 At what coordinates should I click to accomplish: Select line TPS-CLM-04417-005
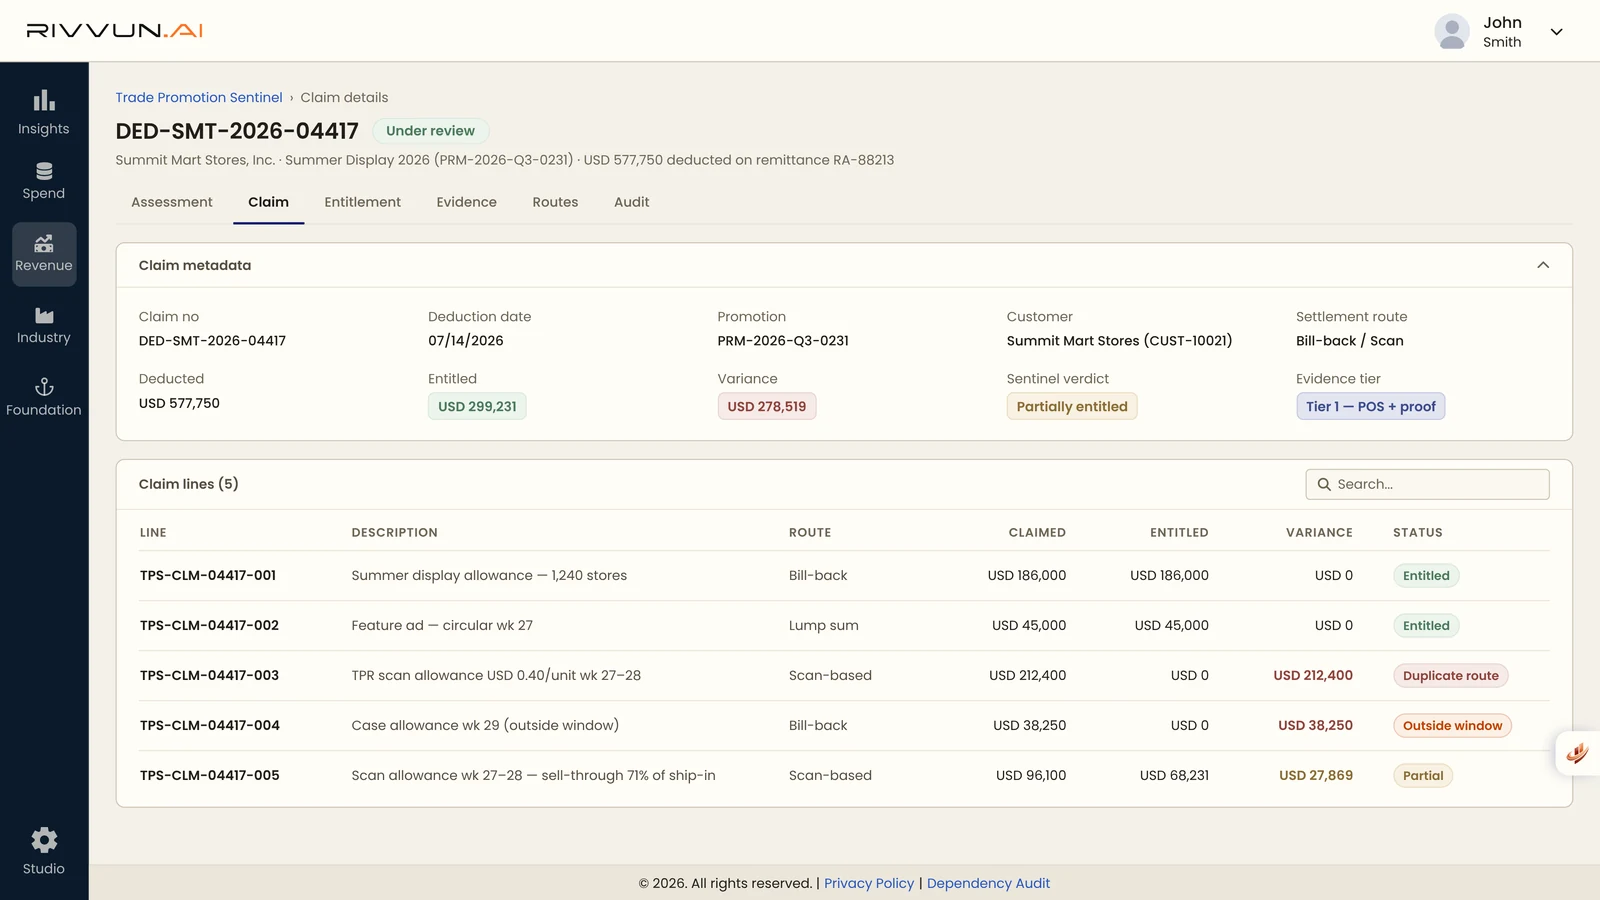click(210, 775)
